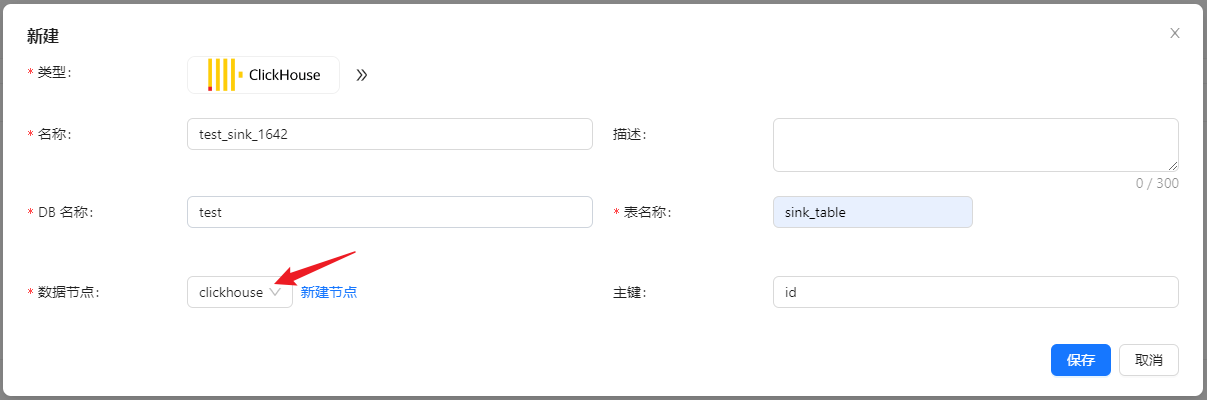Image resolution: width=1207 pixels, height=400 pixels.
Task: Select the ClickHouse type card
Action: tap(263, 75)
